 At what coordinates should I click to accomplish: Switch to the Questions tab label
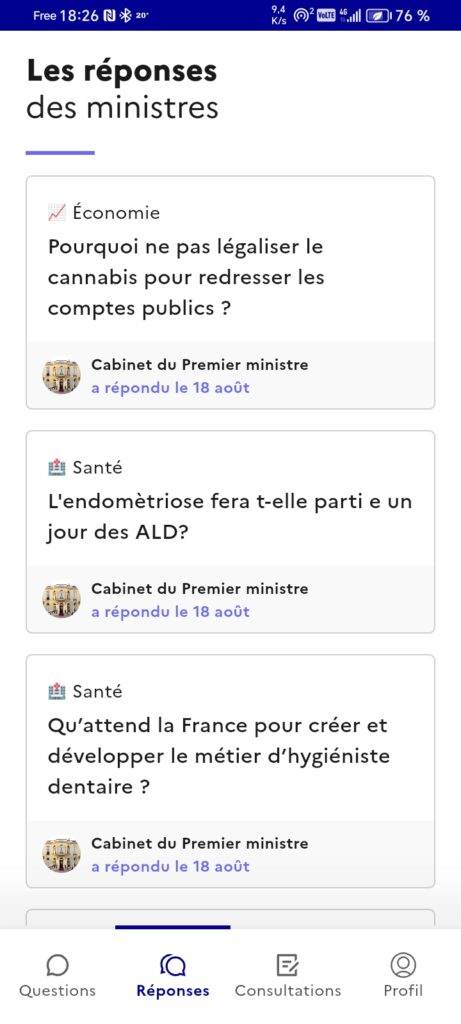tap(57, 991)
